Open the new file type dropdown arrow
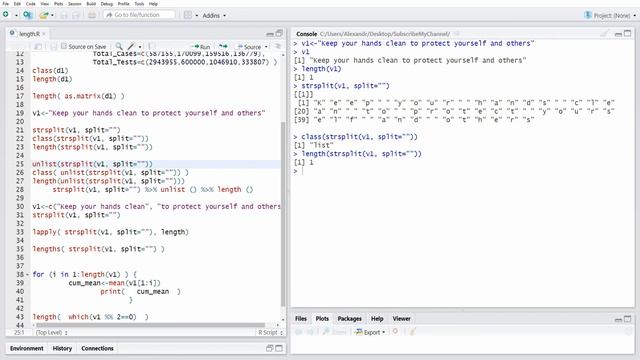This screenshot has width=640, height=360. click(16, 15)
